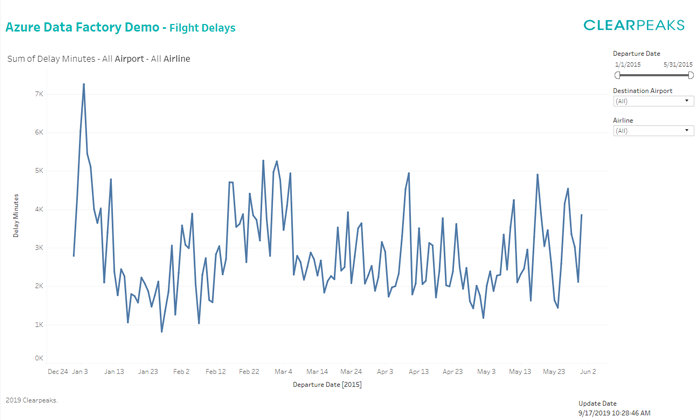Click the 4K y-axis tick label
This screenshot has height=420, width=700.
[39, 209]
